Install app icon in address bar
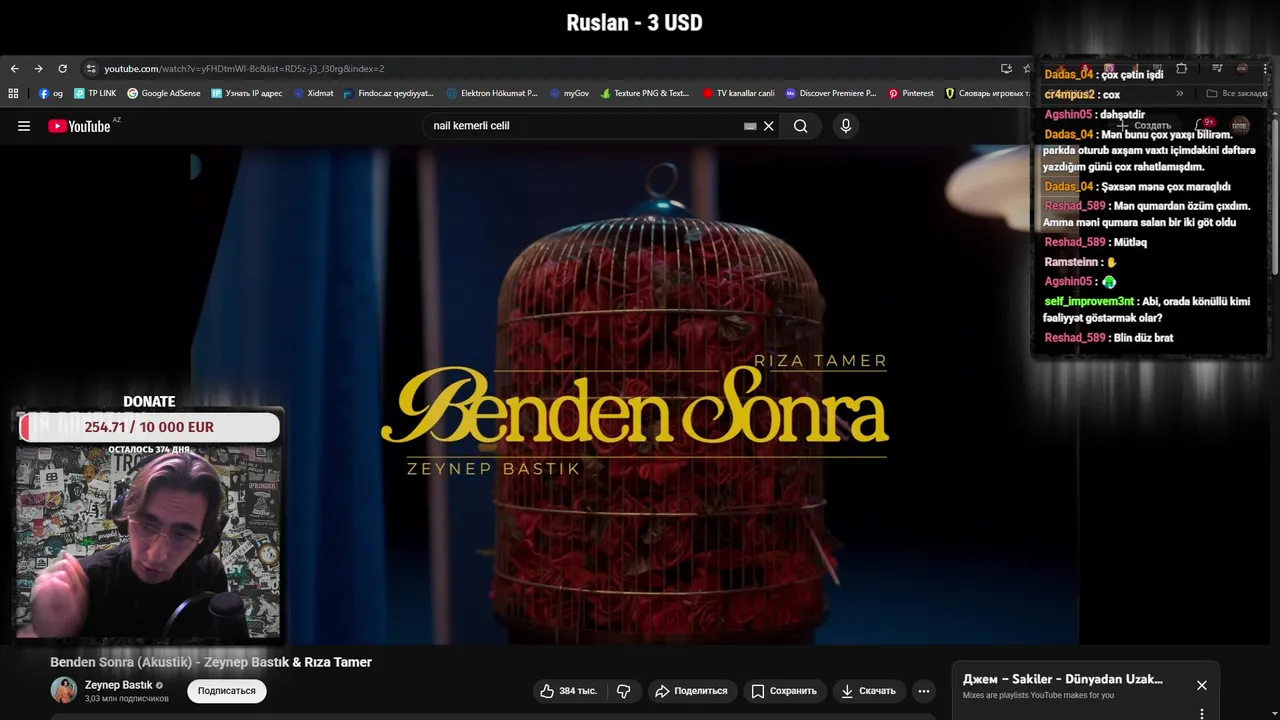The image size is (1280, 720). [1006, 69]
